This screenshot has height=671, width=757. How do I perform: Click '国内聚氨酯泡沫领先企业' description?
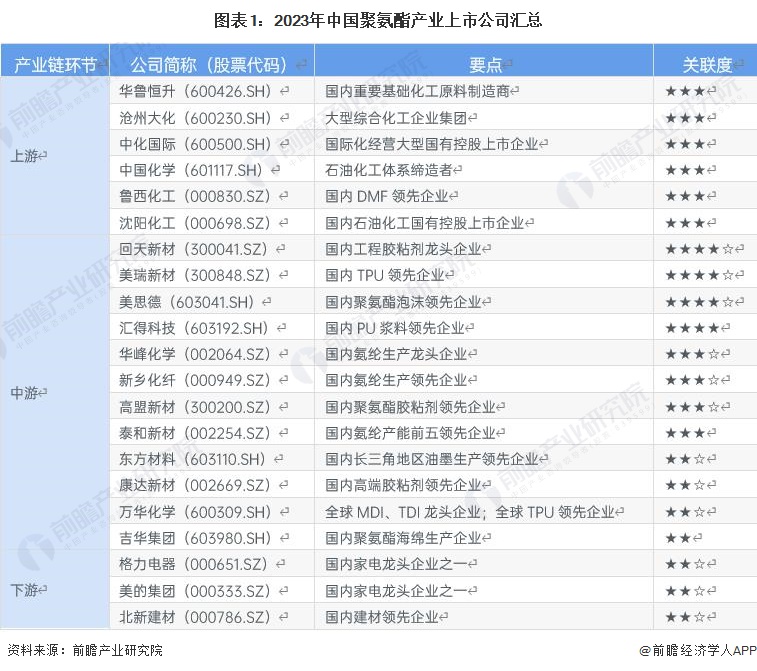click(404, 302)
